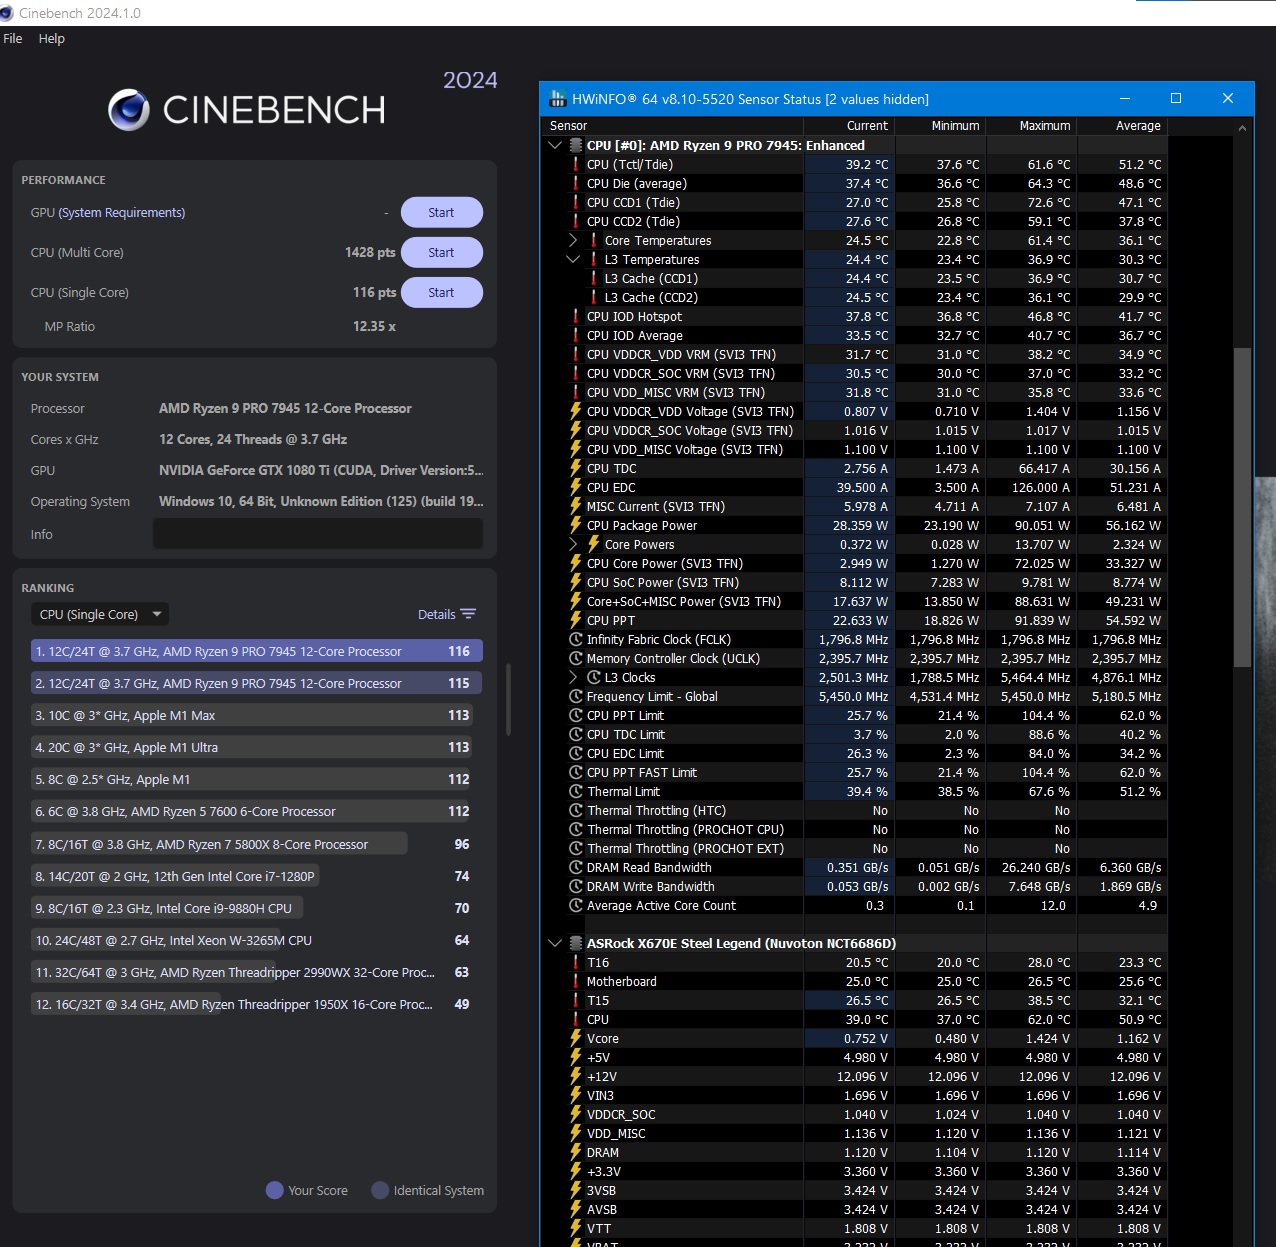This screenshot has height=1247, width=1276.
Task: Start the CPU Single Core benchmark
Action: pos(441,293)
